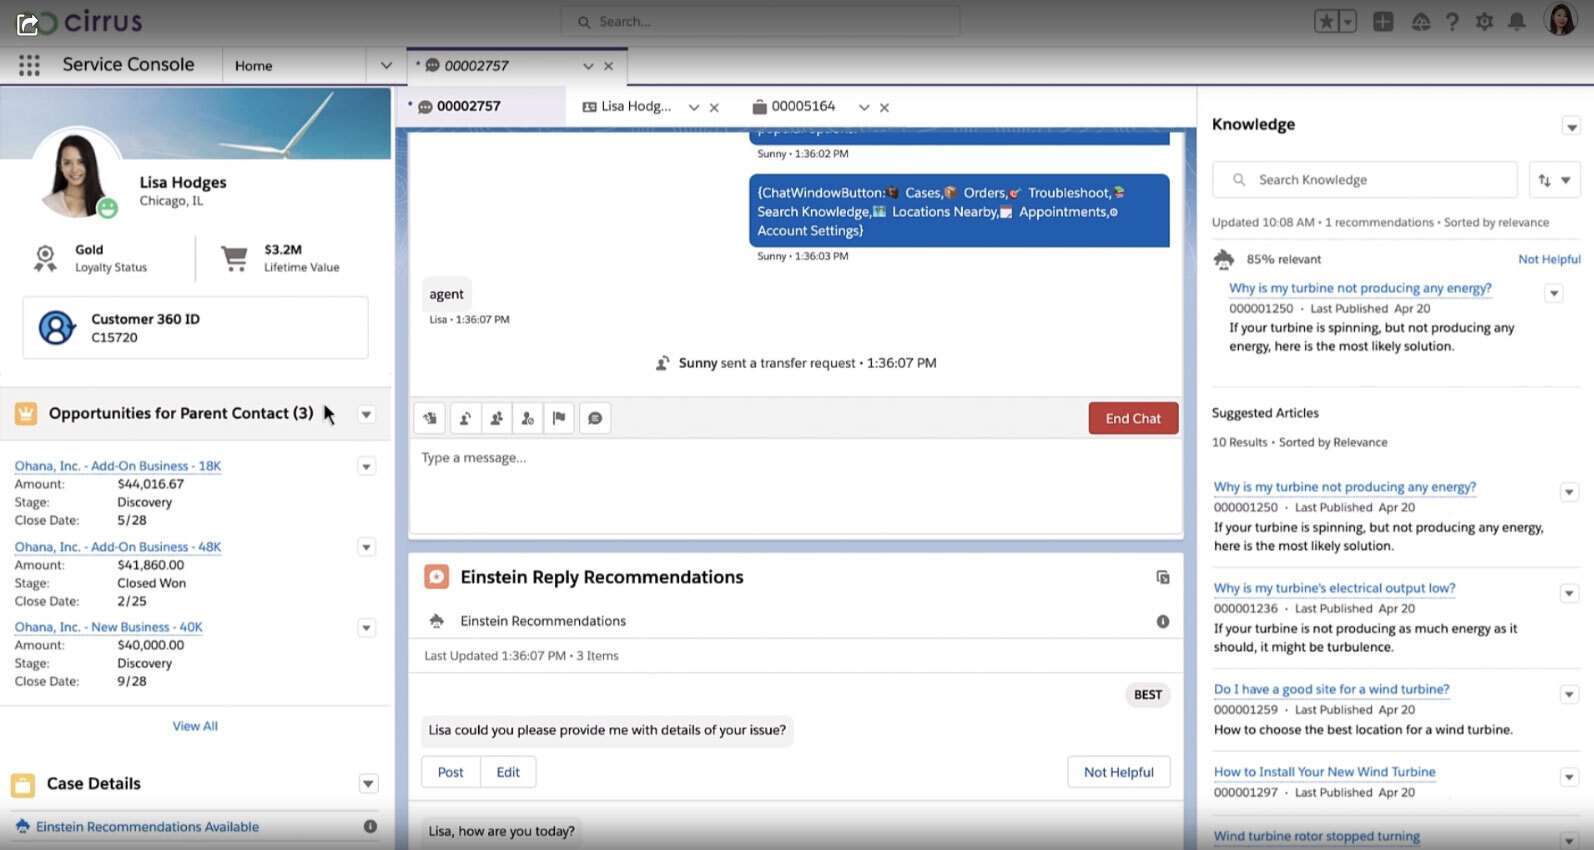Open Do I have a good site article
Image resolution: width=1594 pixels, height=850 pixels.
[x=1331, y=689]
